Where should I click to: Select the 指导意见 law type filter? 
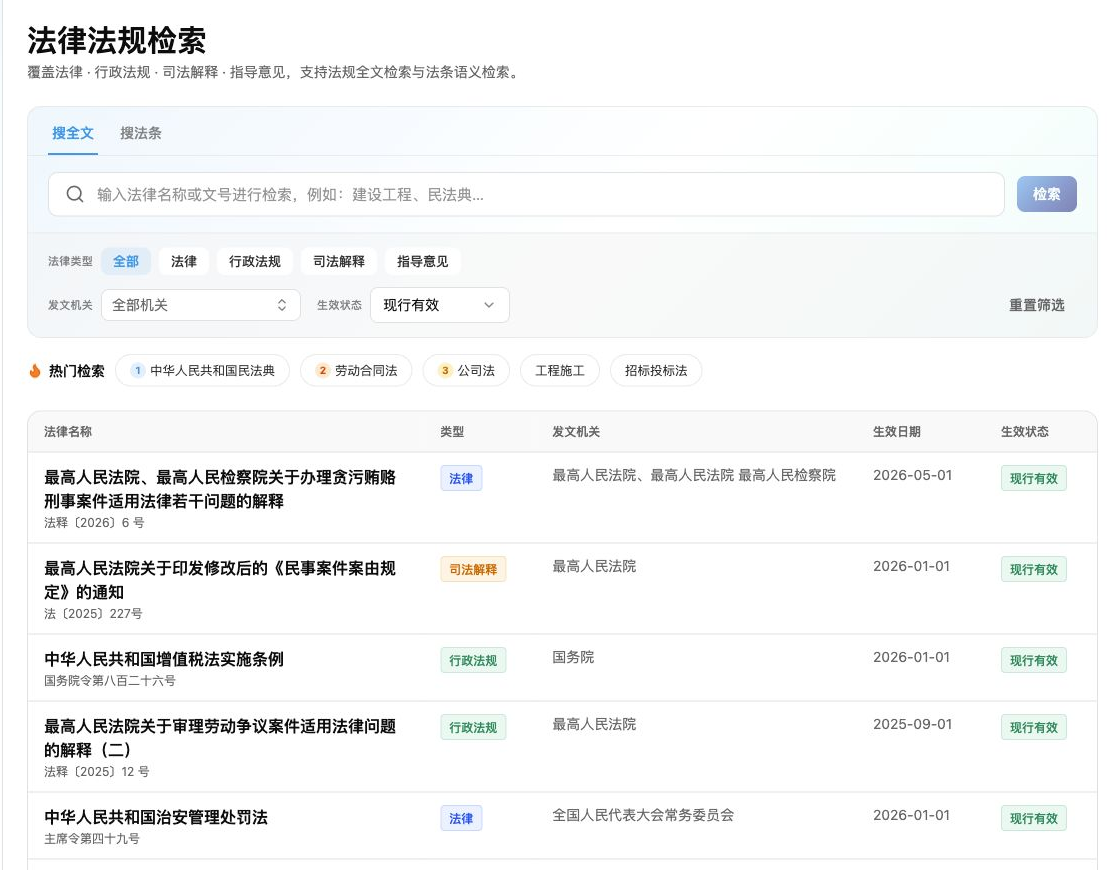tap(422, 261)
